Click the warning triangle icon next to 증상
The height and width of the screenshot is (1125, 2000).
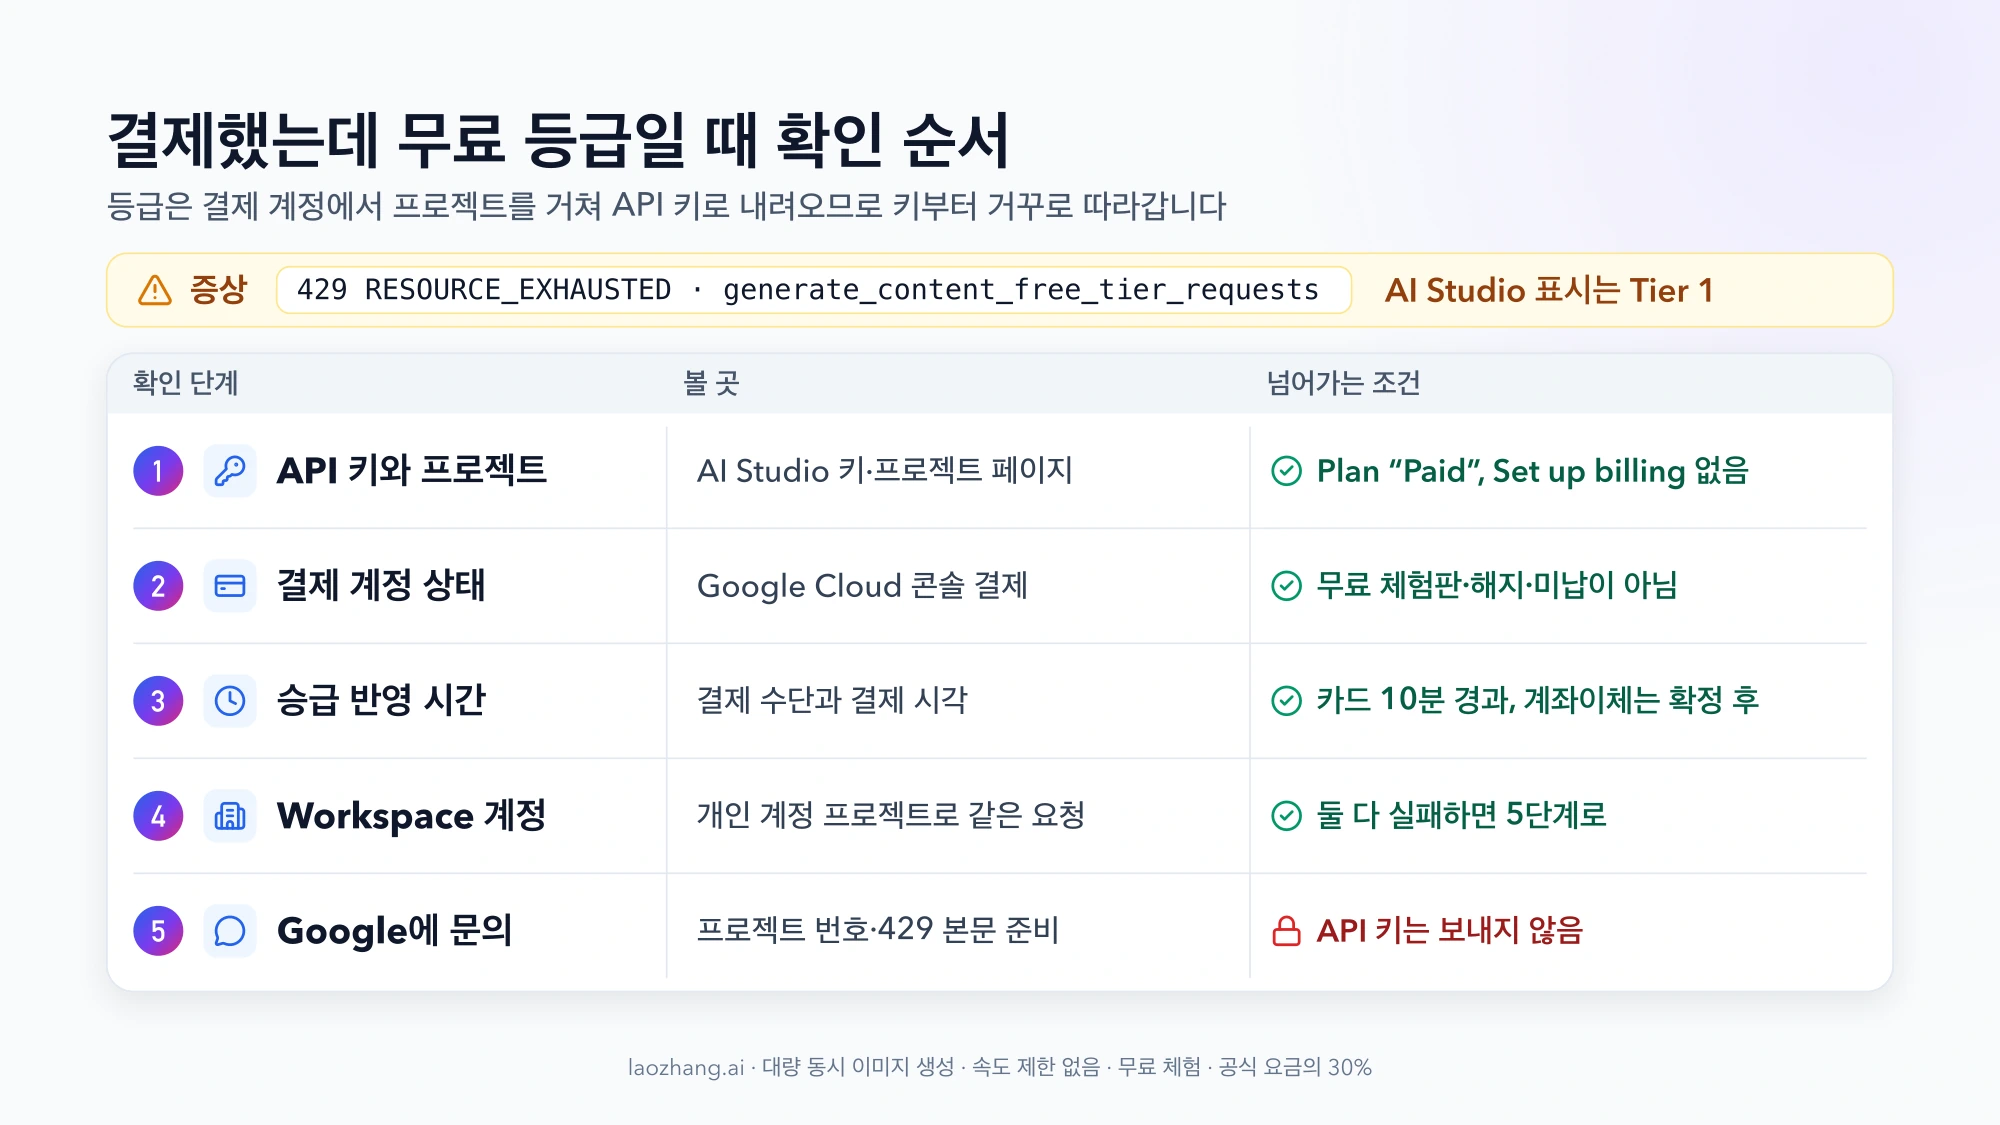(155, 290)
